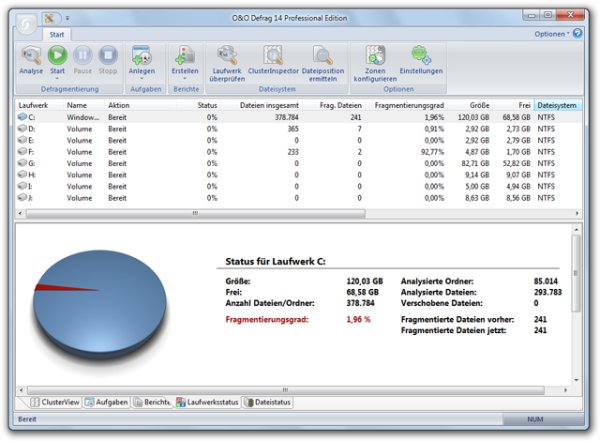Screen dimensions: 600x441
Task: Open the help question mark icon
Action: 577,34
